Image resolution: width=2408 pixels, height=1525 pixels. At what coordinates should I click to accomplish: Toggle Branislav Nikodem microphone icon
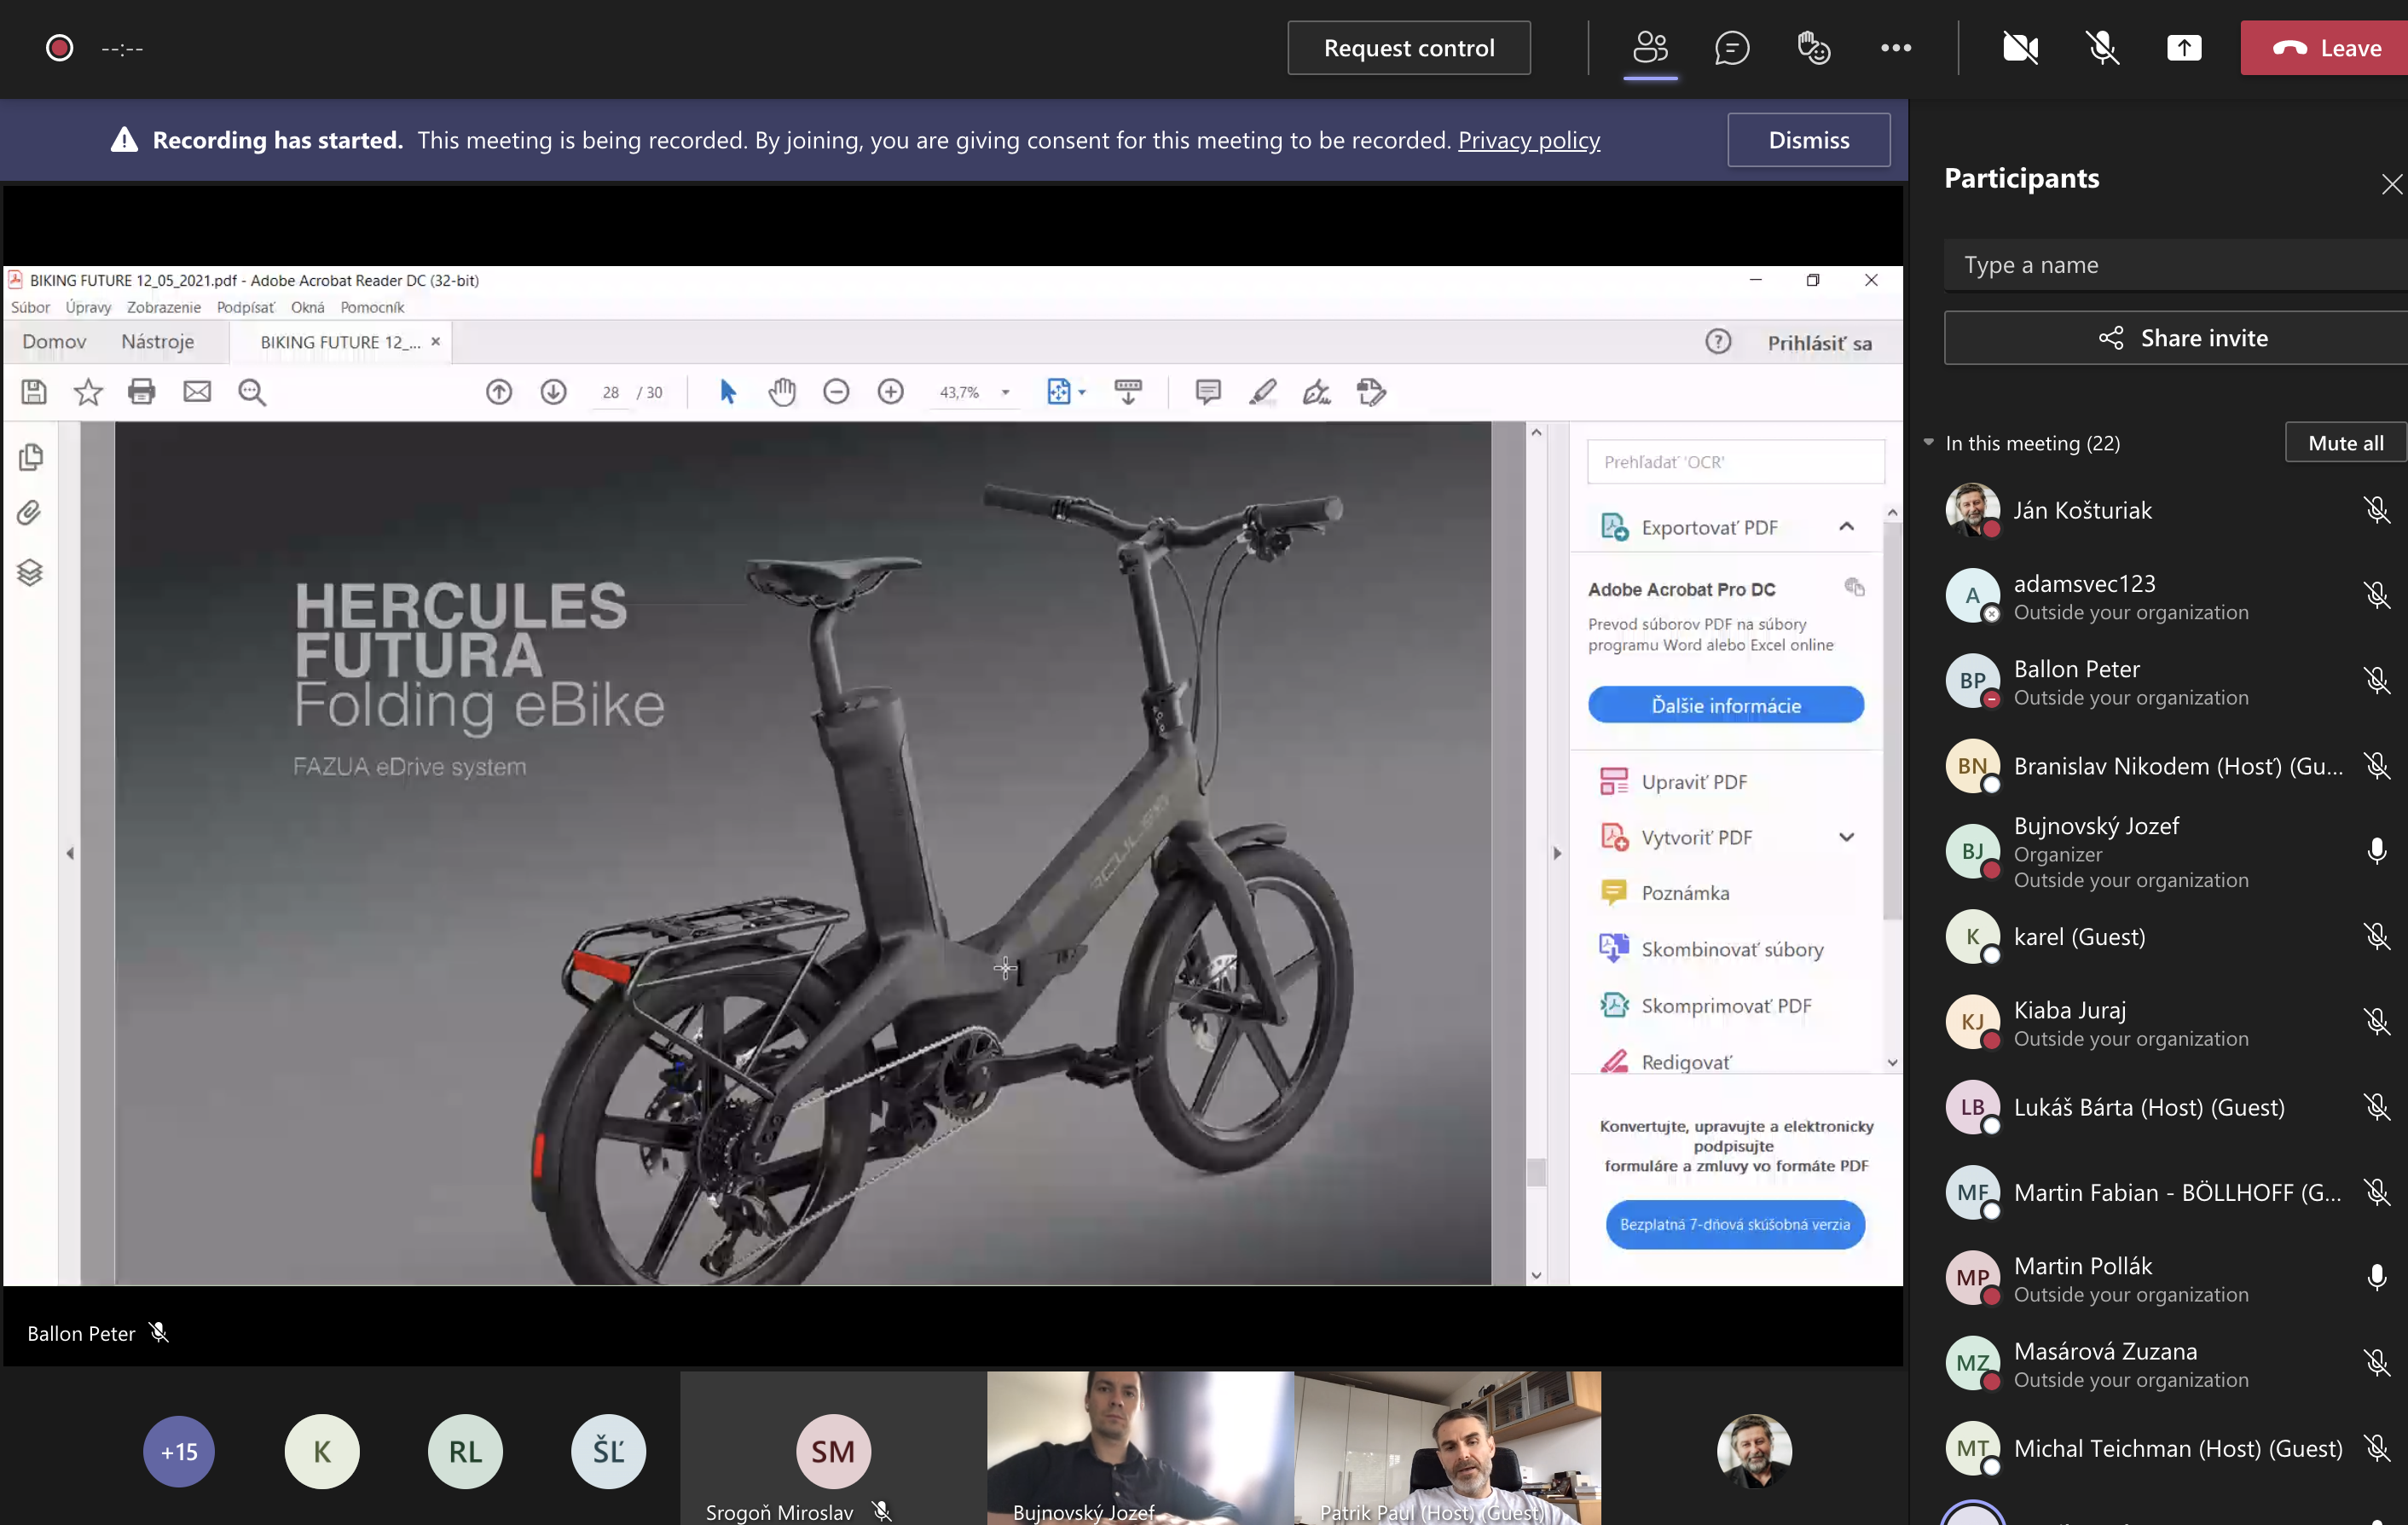point(2376,766)
